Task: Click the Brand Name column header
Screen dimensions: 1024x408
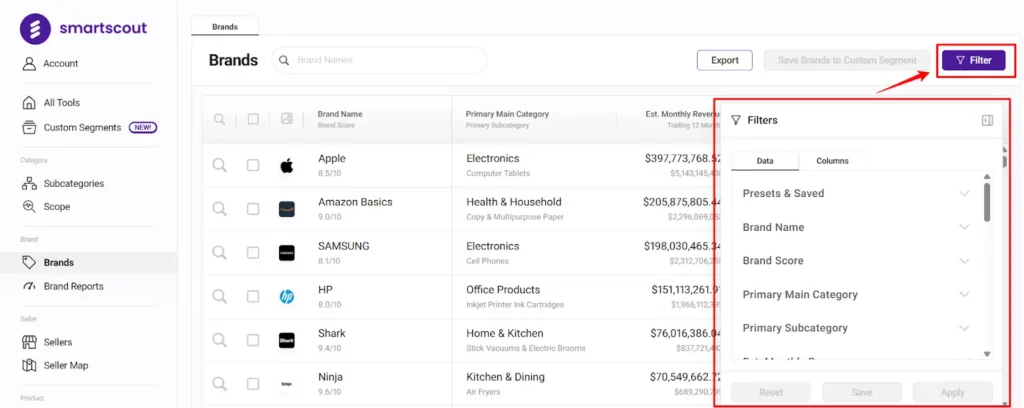Action: (340, 114)
